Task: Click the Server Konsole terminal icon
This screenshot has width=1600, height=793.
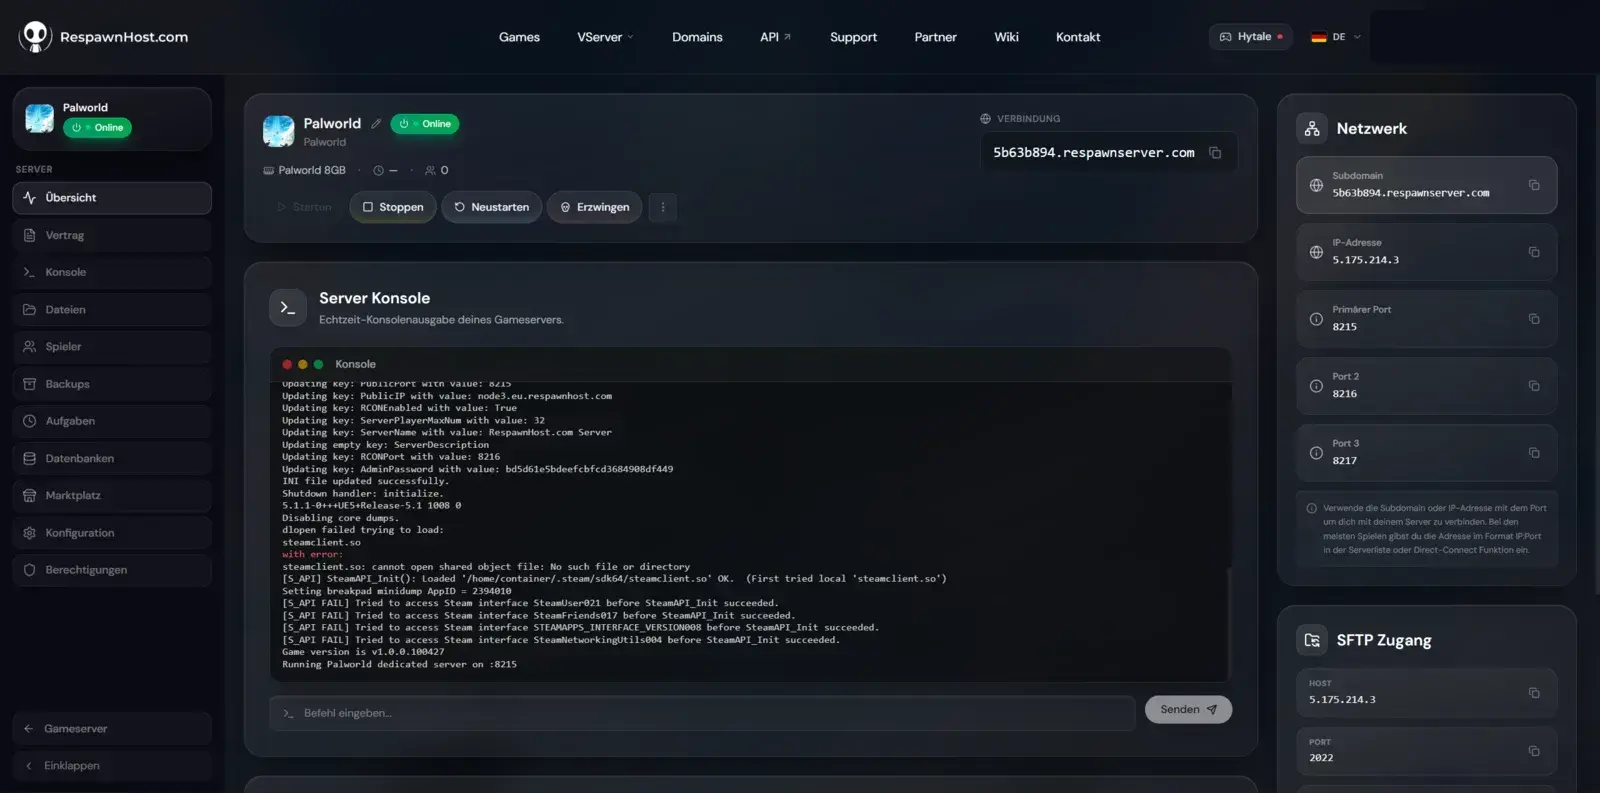Action: point(288,308)
